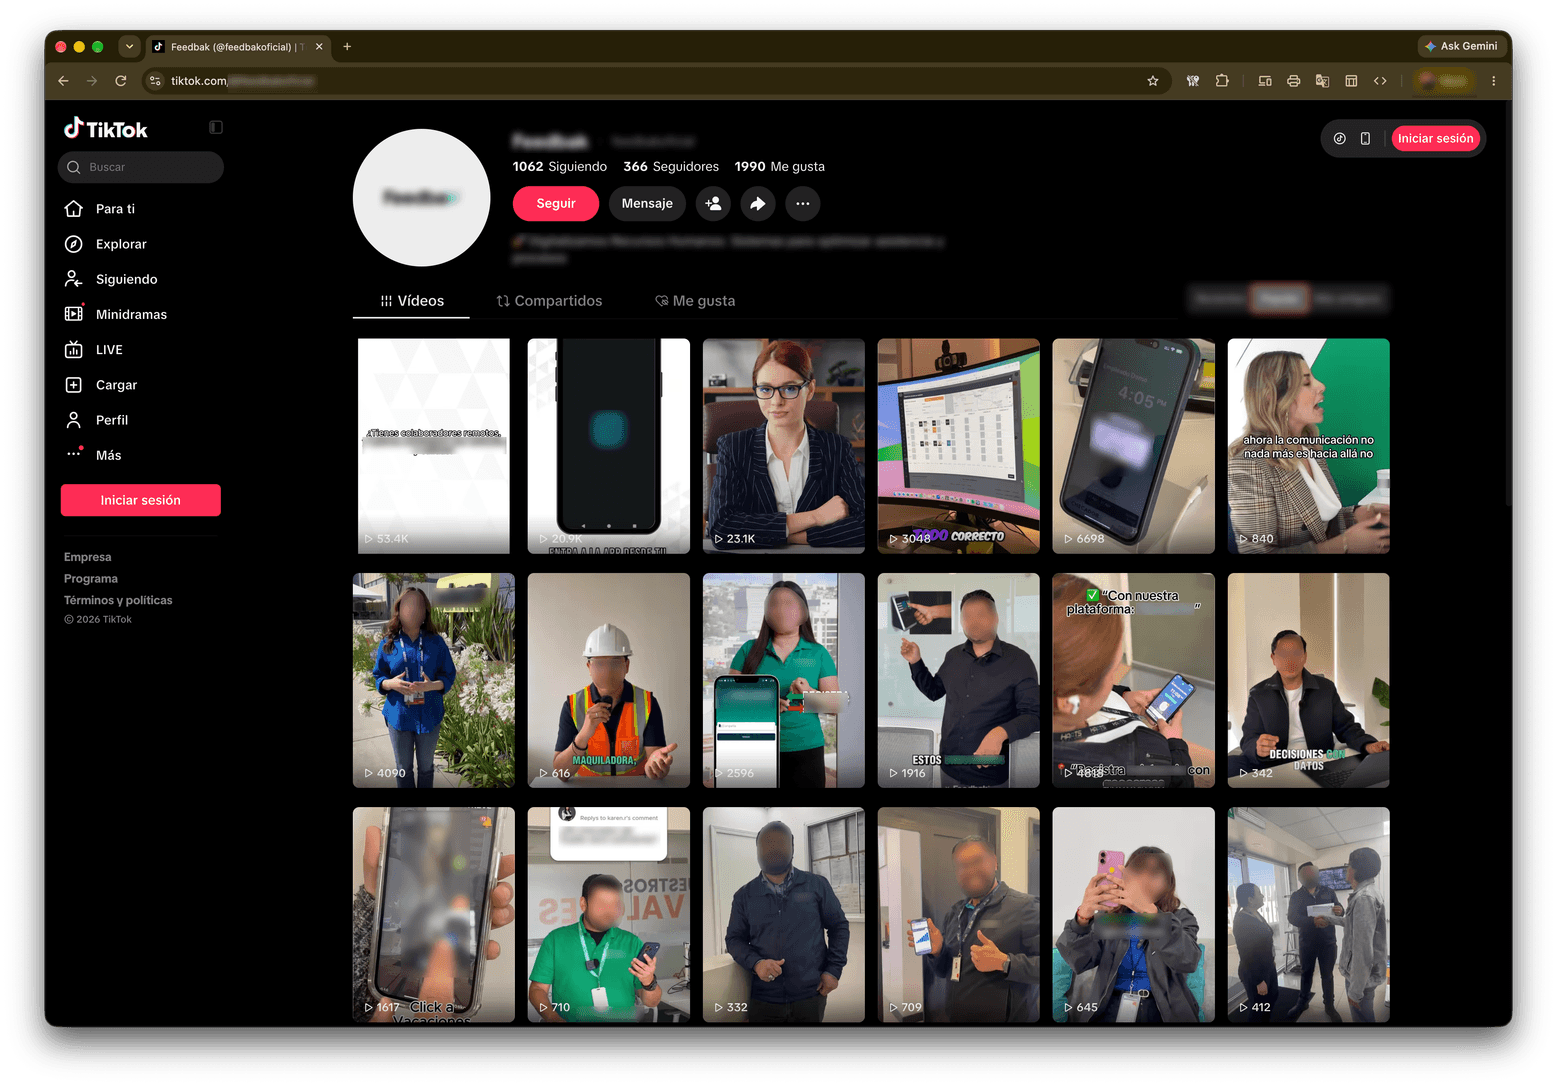Click Iniciar sesión in the top right
Viewport: 1557px width, 1086px height.
(1435, 139)
